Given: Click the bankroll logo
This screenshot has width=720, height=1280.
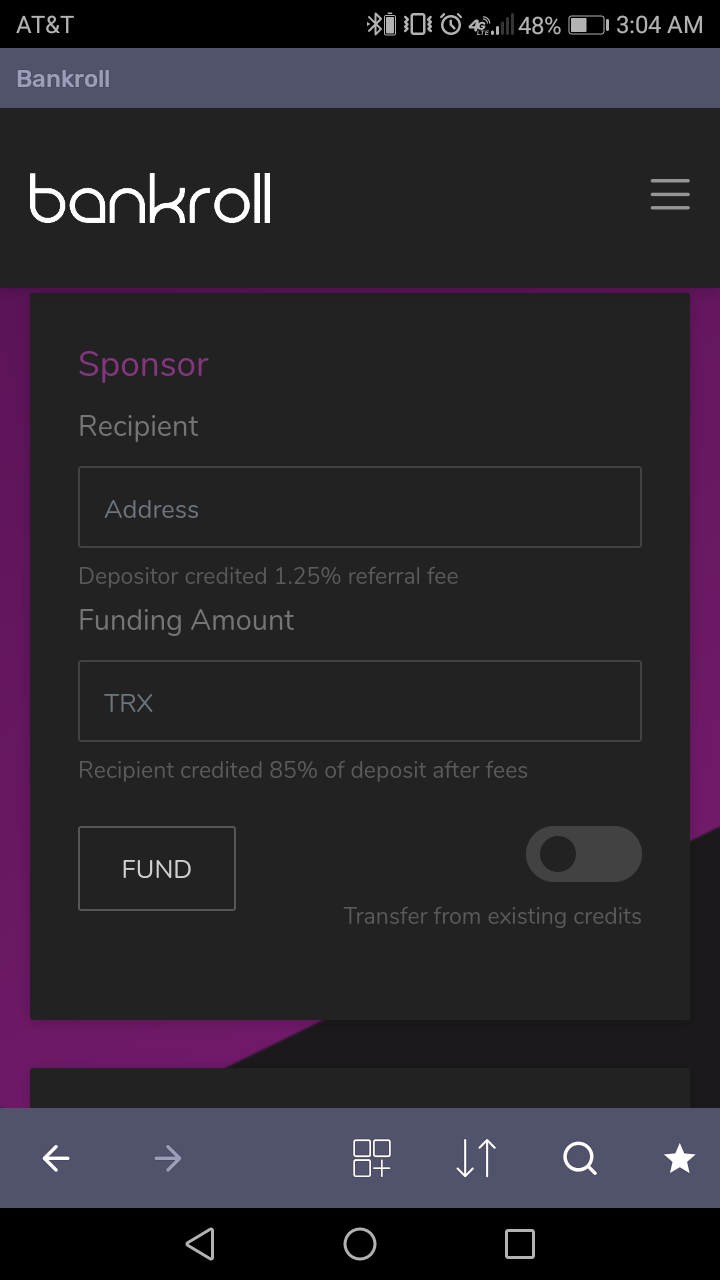Looking at the screenshot, I should [150, 198].
